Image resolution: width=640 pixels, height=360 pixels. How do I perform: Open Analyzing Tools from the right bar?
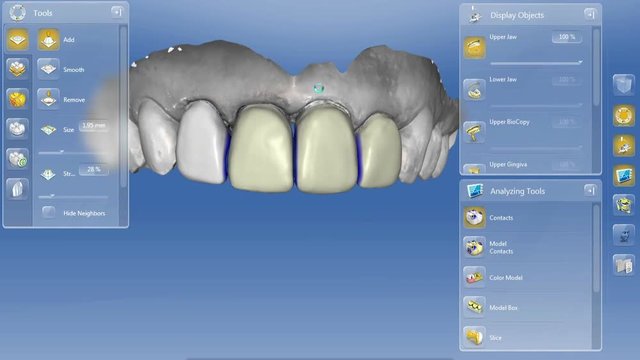click(624, 176)
